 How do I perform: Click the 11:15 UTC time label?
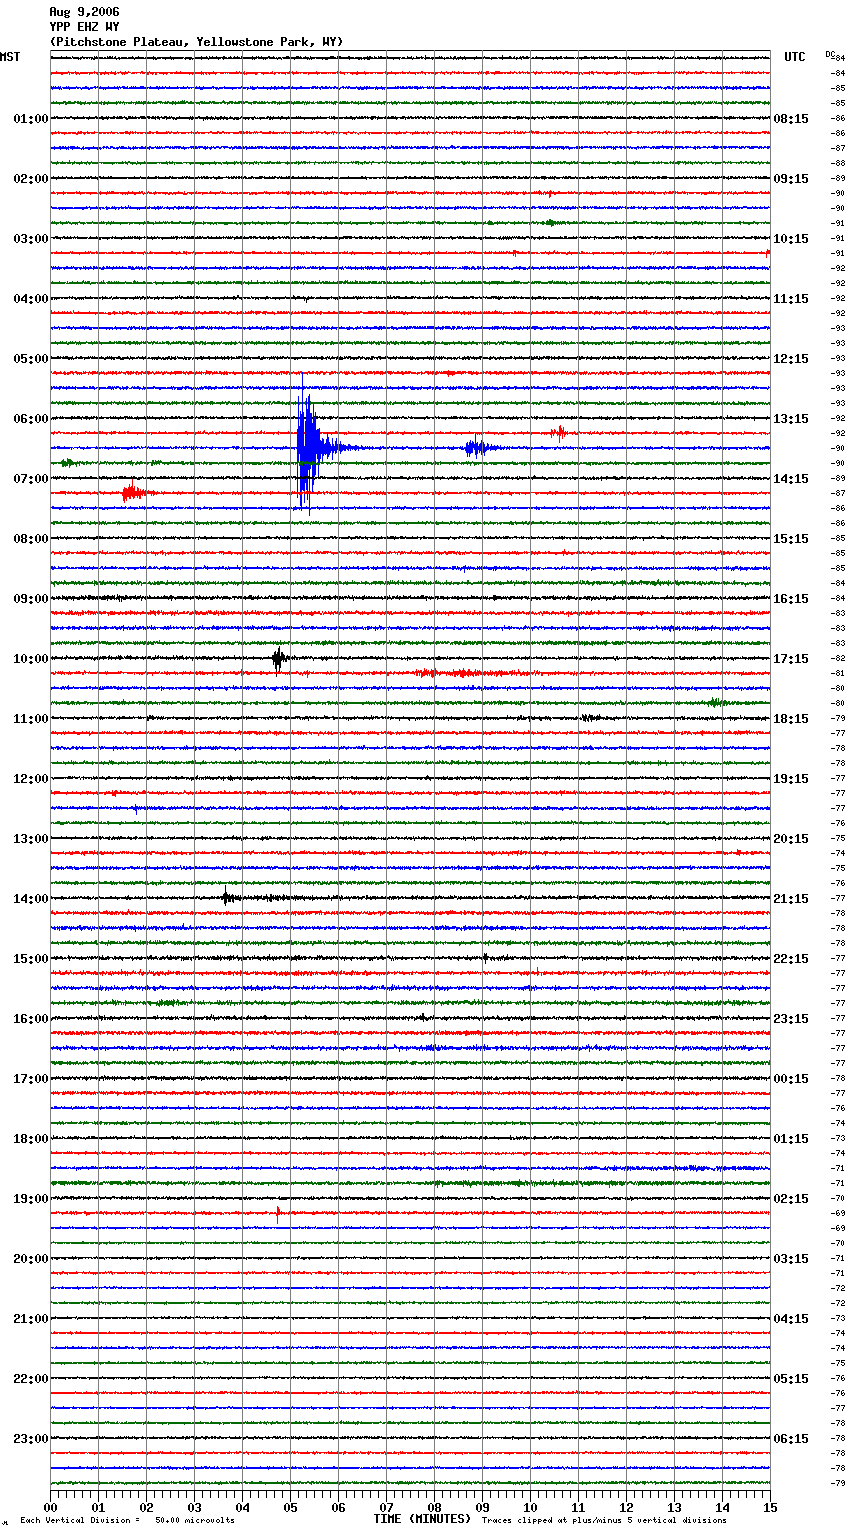pyautogui.click(x=791, y=299)
